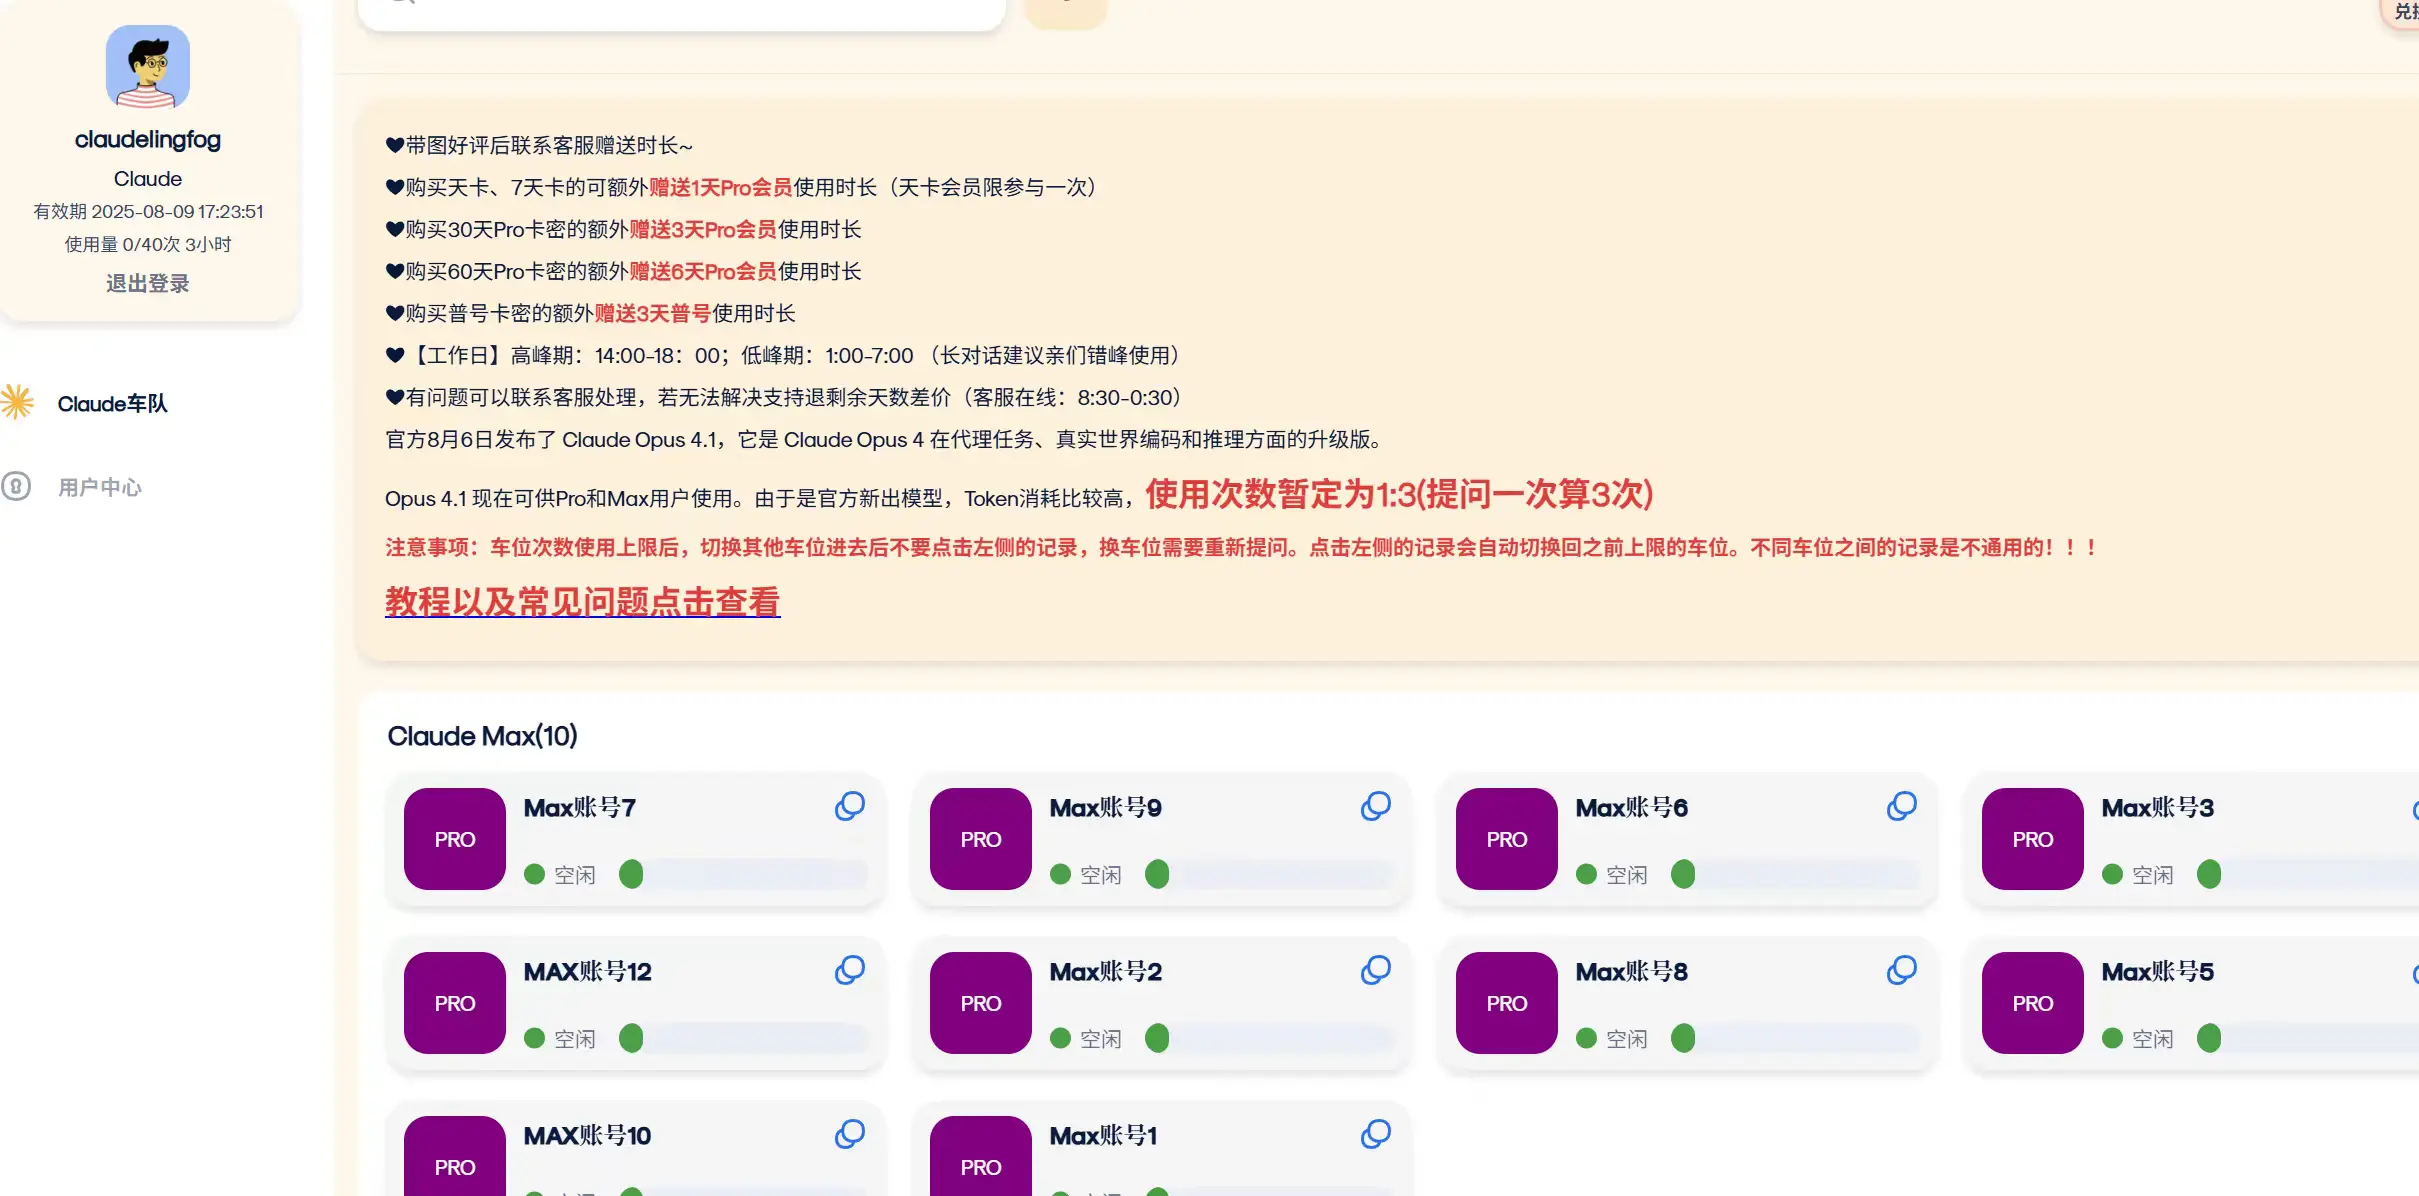Screen dimensions: 2419x1196
Task: Click the chat icon on MAX账号10 card
Action: coord(850,1134)
